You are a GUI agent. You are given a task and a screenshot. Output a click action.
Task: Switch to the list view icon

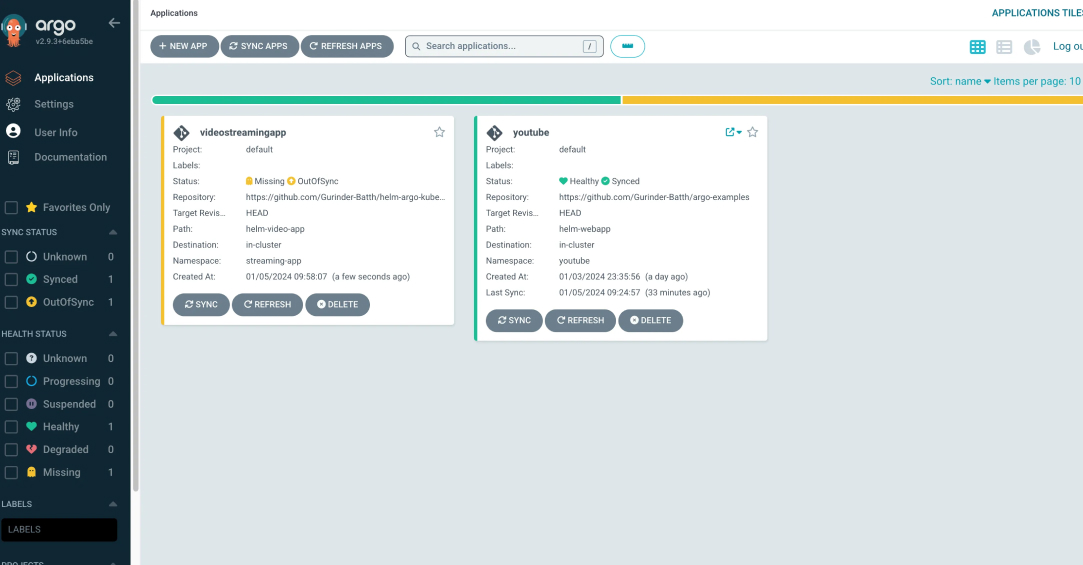1004,47
